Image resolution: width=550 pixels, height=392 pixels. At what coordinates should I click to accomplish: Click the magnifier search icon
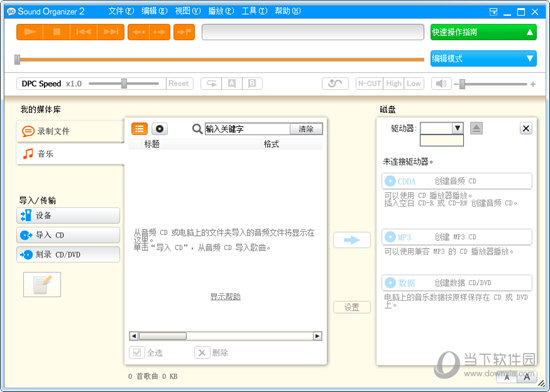[x=197, y=129]
